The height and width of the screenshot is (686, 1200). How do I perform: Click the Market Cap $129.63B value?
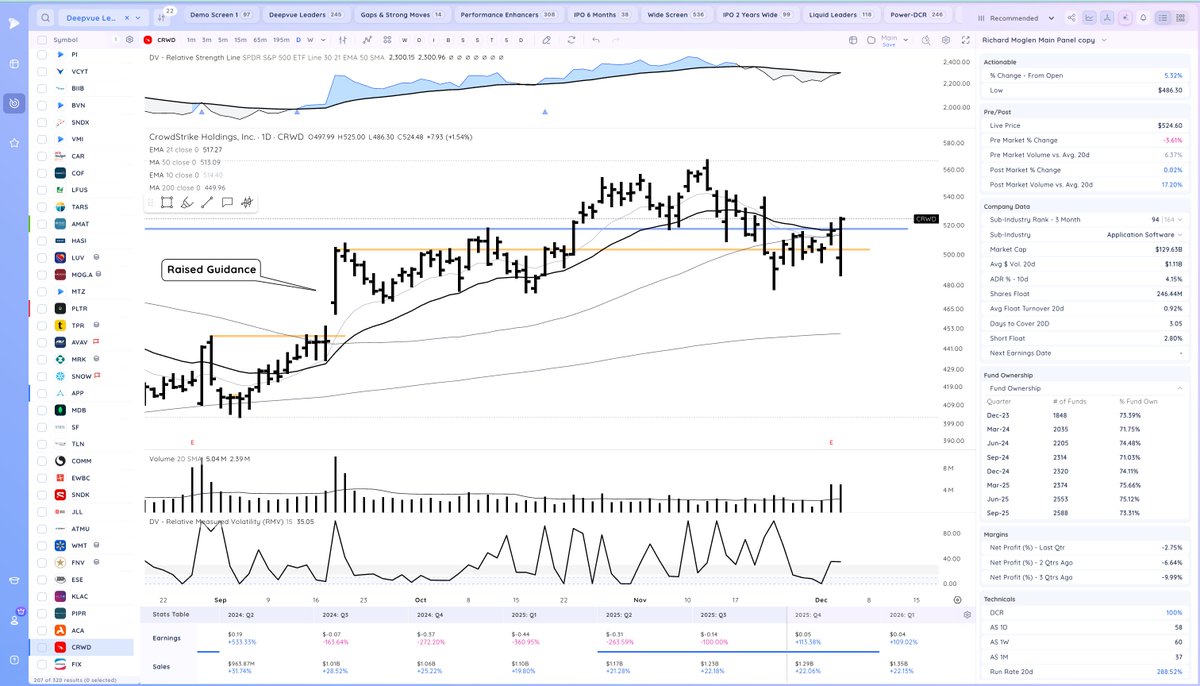(1166, 248)
